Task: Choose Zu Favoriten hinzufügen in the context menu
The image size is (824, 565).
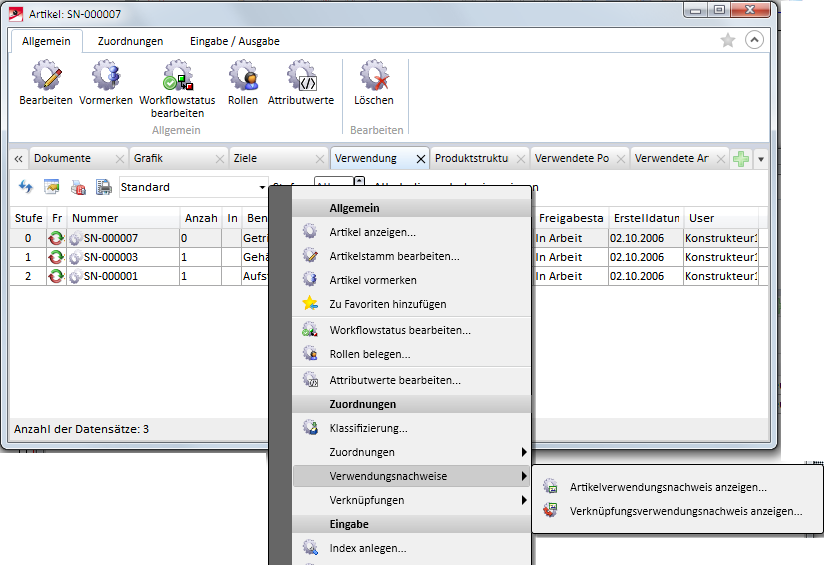Action: tap(387, 304)
